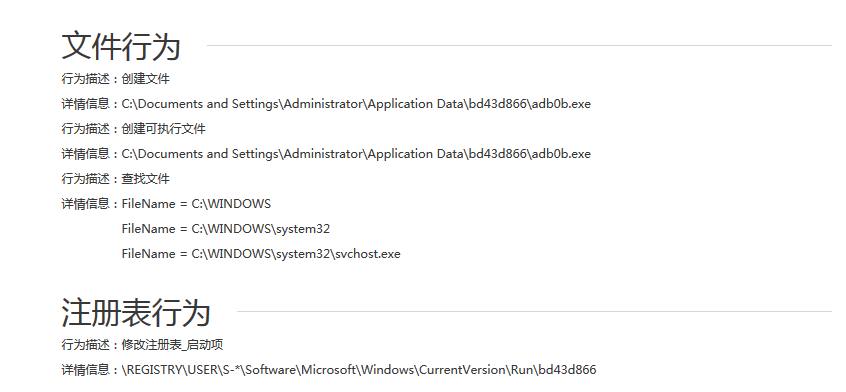Click the 注册表行为 section heading
Image resolution: width=846 pixels, height=392 pixels.
(x=135, y=312)
